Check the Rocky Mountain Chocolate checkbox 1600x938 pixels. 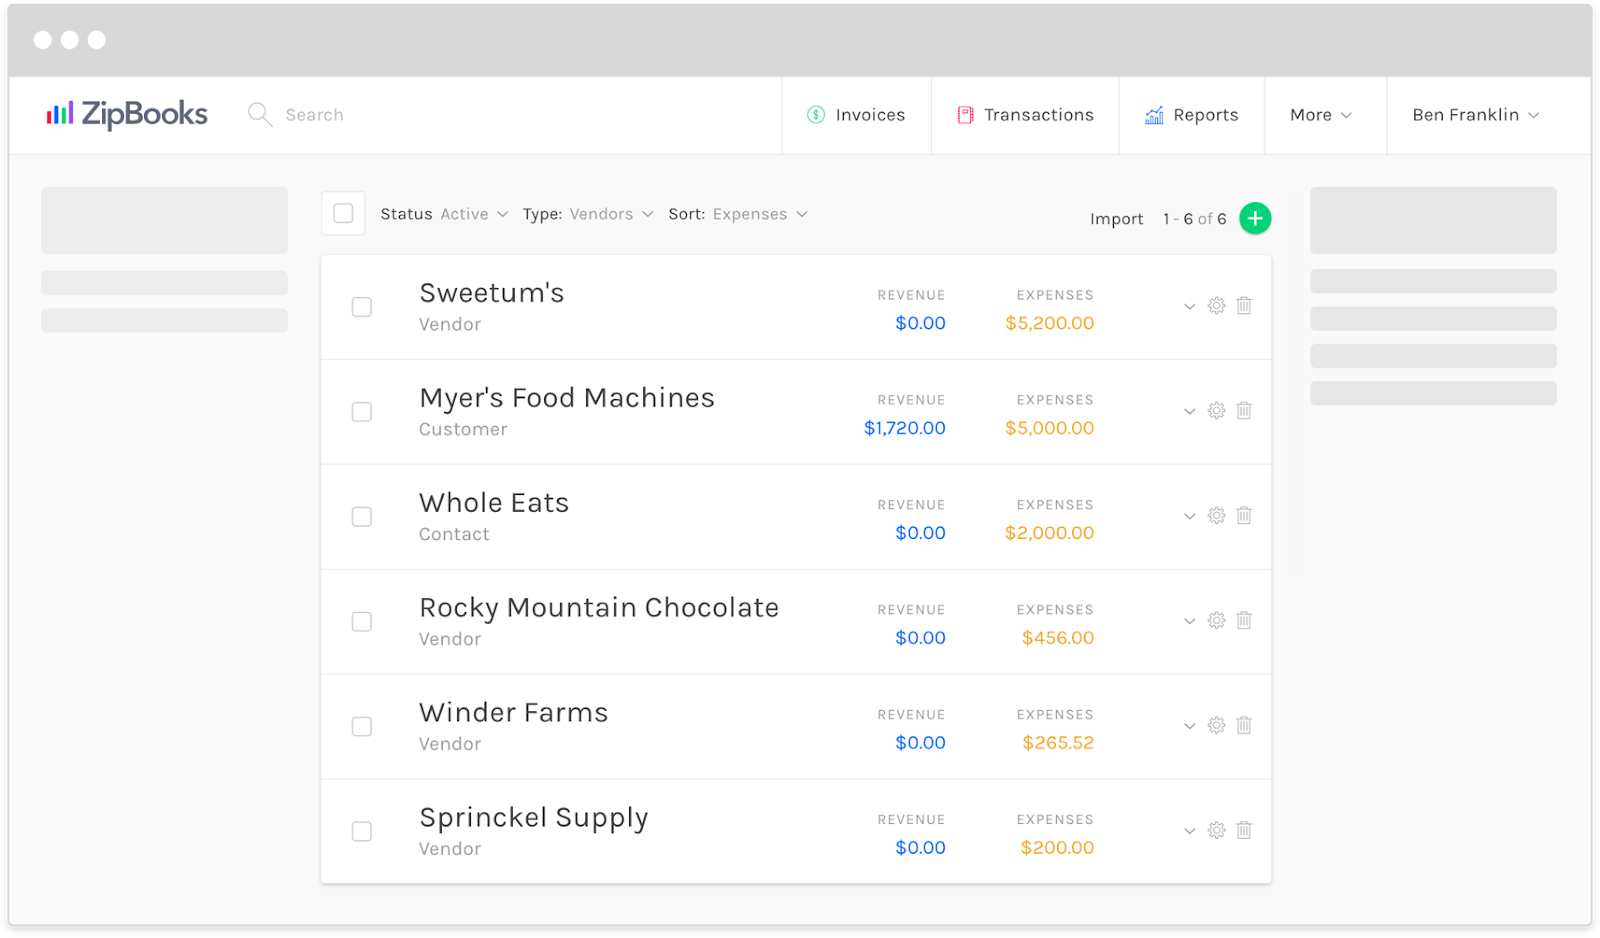[x=362, y=622]
